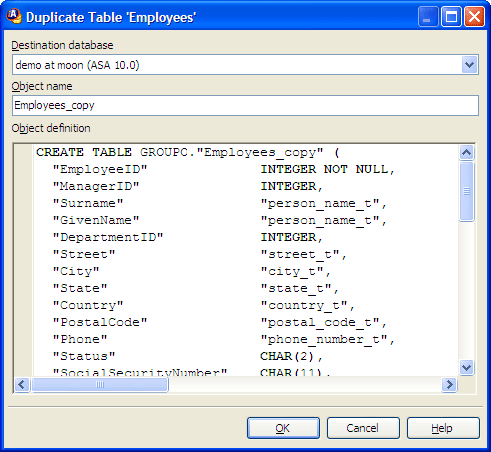The image size is (491, 452).
Task: Click the horizontal scrollbar left arrow
Action: pos(22,385)
